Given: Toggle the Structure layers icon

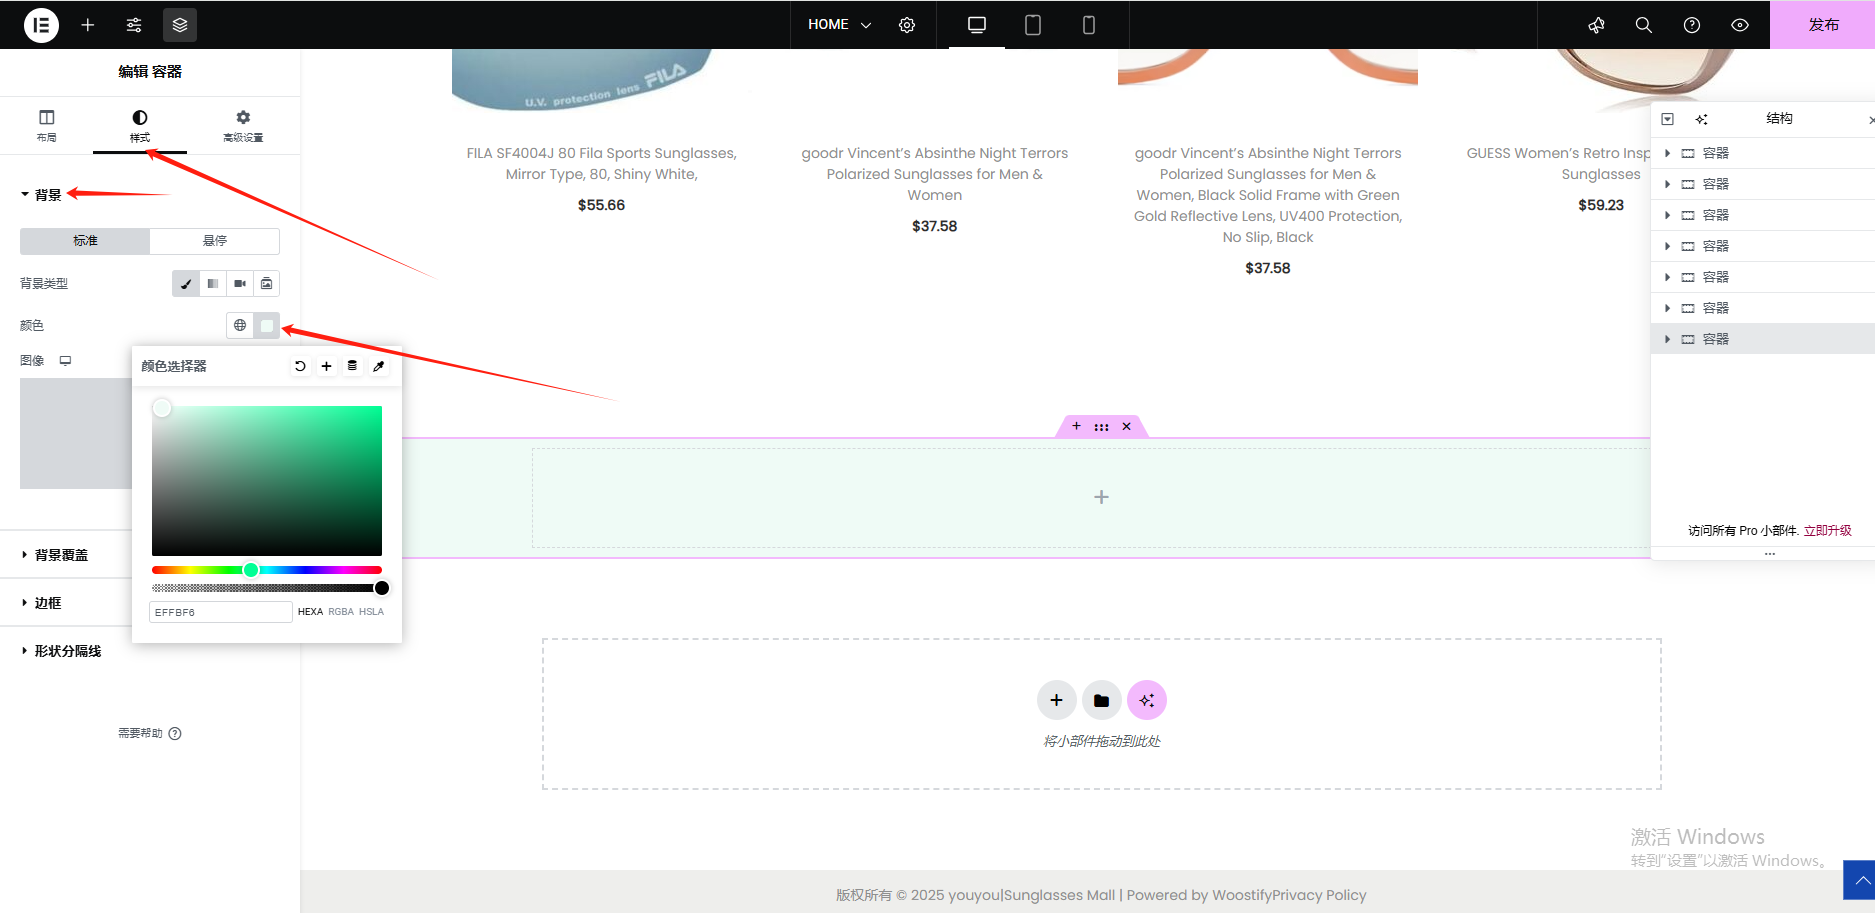Looking at the screenshot, I should 180,25.
